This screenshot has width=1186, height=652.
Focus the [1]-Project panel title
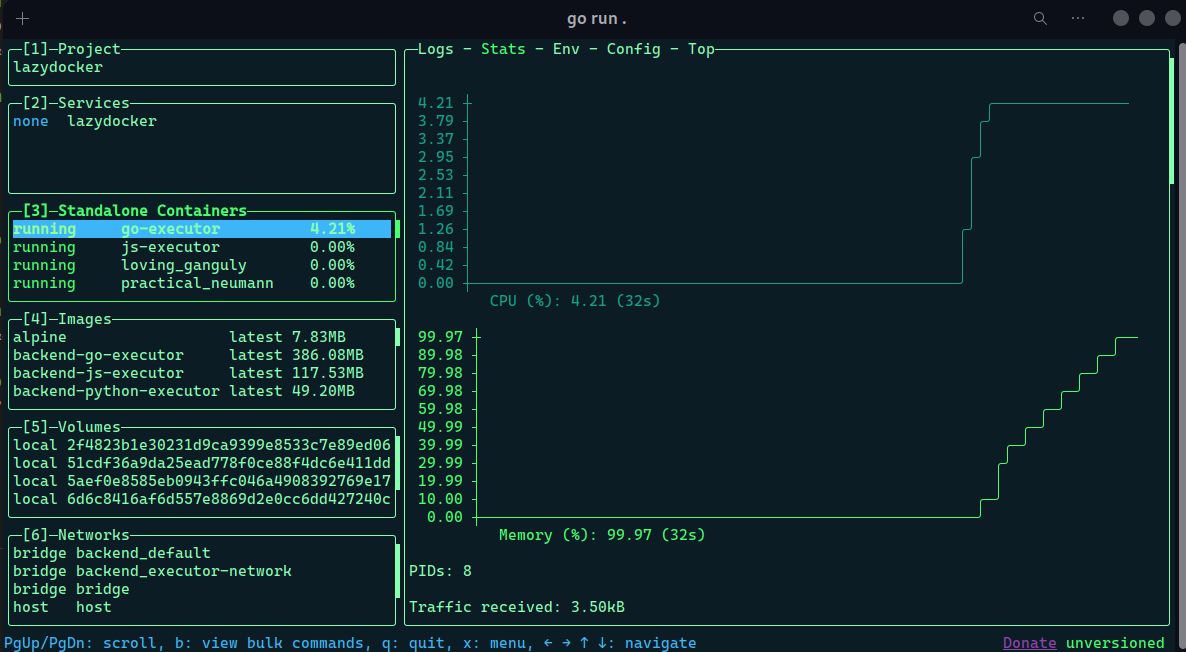pyautogui.click(x=72, y=49)
